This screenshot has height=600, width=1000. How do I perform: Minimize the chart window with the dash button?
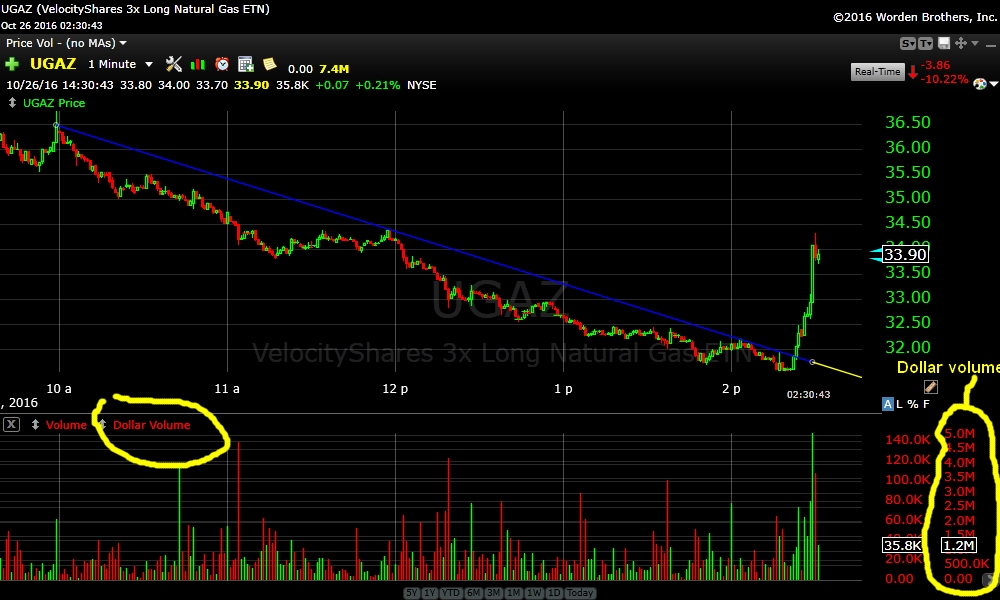pos(990,44)
